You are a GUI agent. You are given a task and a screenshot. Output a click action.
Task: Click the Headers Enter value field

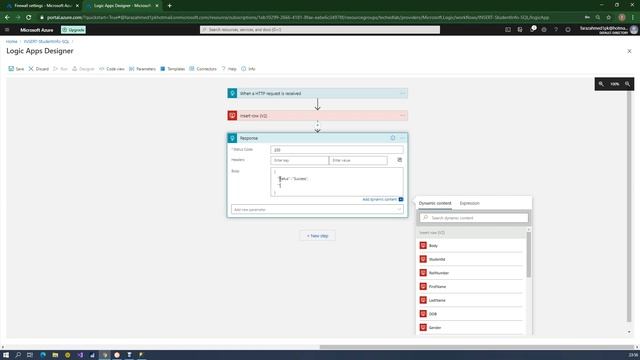click(x=358, y=160)
